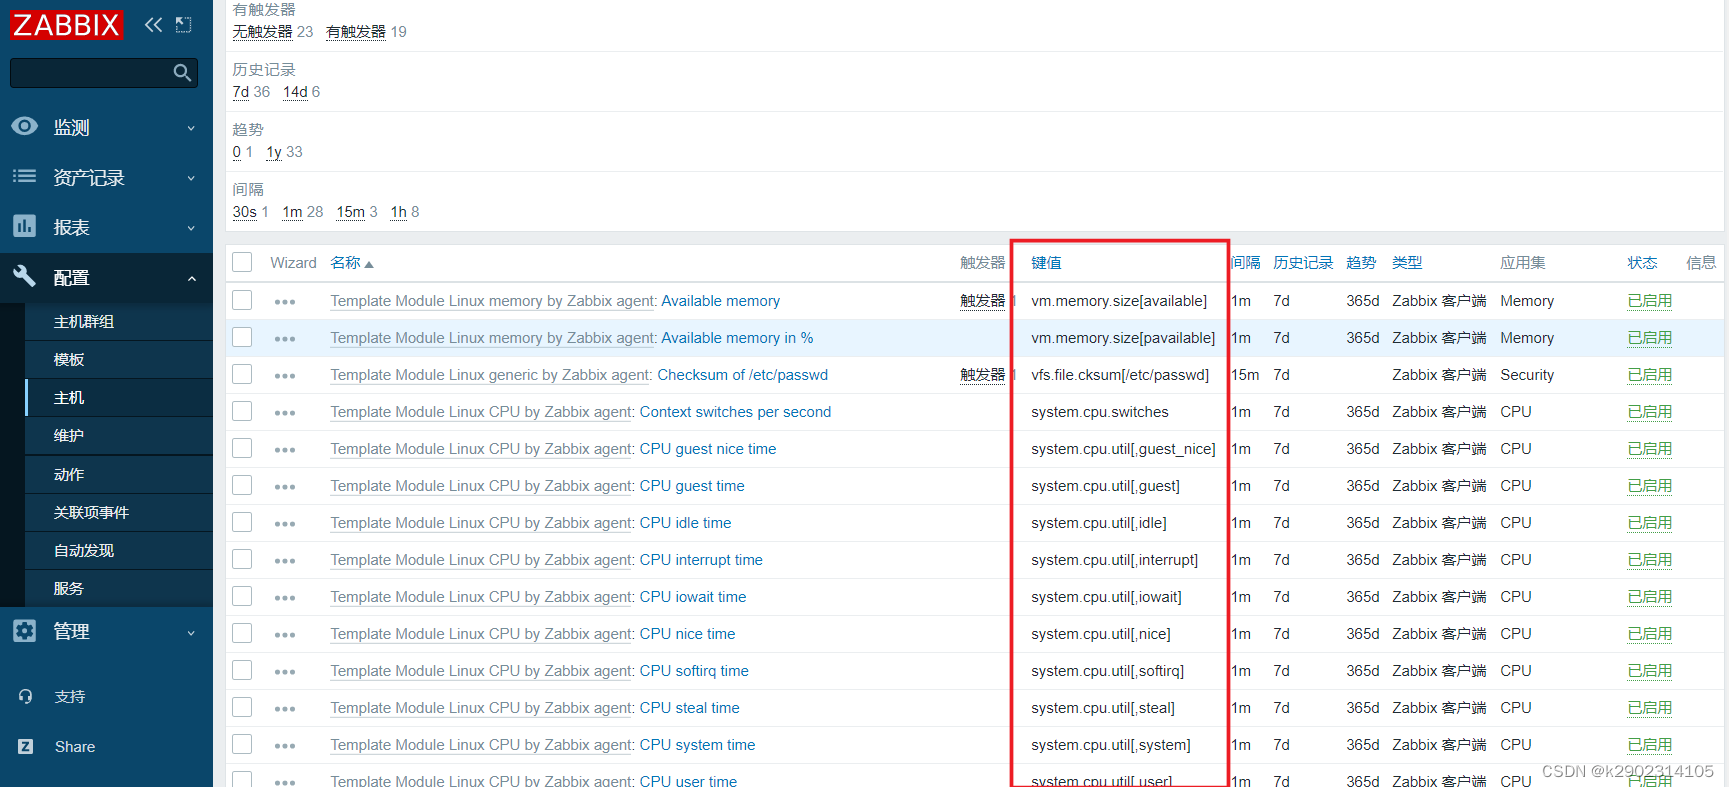Open wizard dots for CPU guest time row
The width and height of the screenshot is (1729, 787).
285,487
